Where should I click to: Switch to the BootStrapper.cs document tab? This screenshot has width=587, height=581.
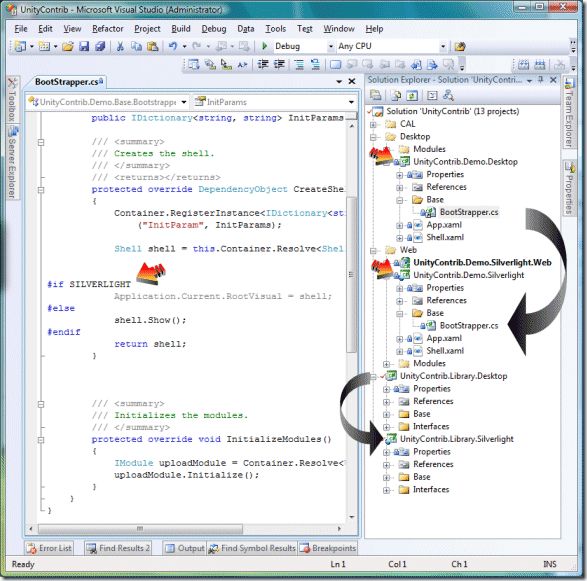pos(68,82)
